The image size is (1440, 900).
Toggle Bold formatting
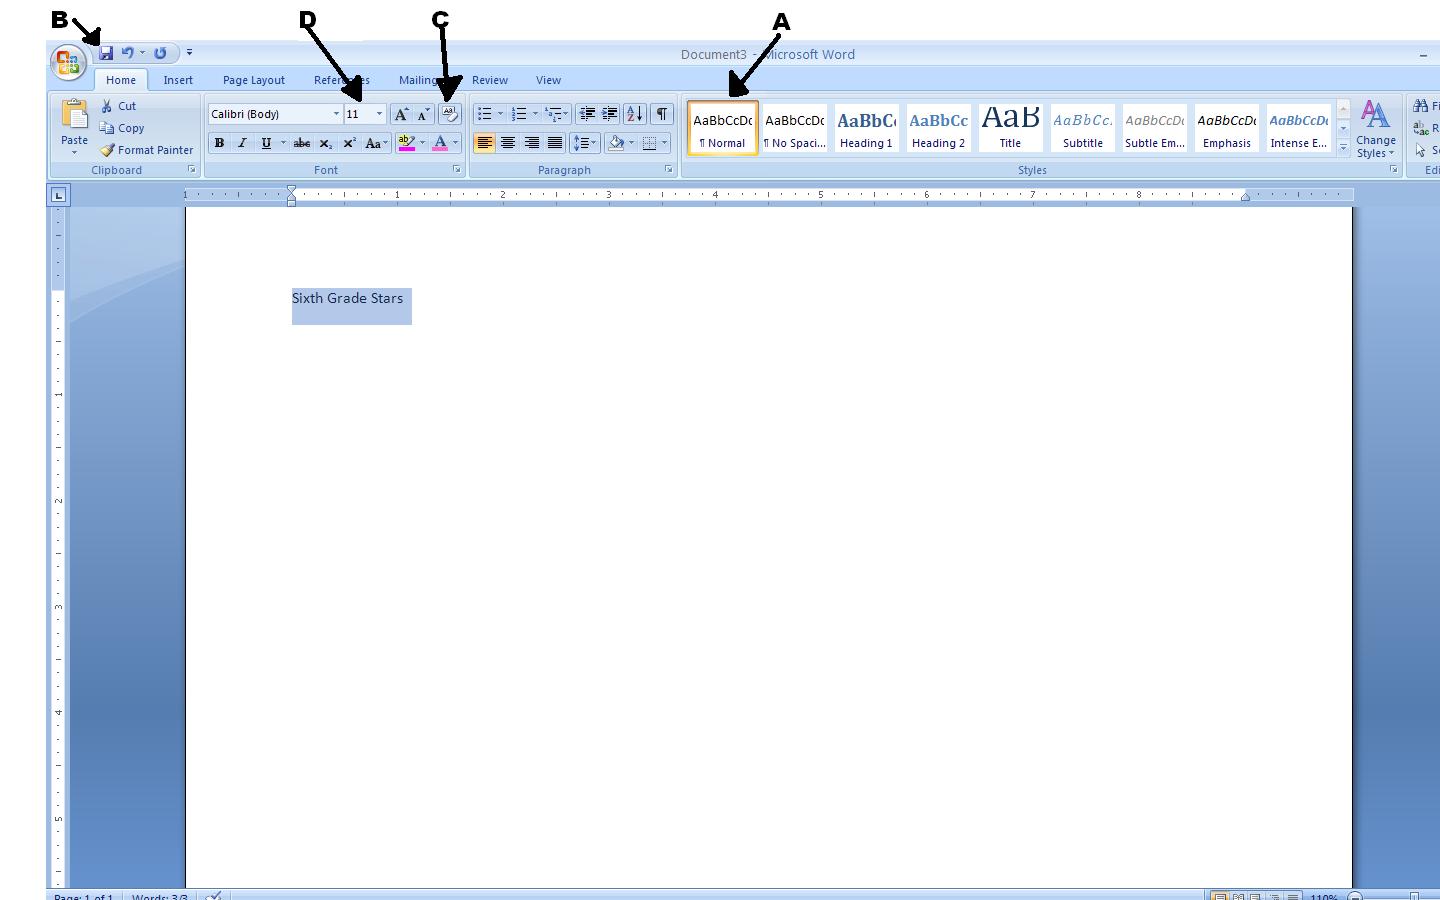pos(219,143)
